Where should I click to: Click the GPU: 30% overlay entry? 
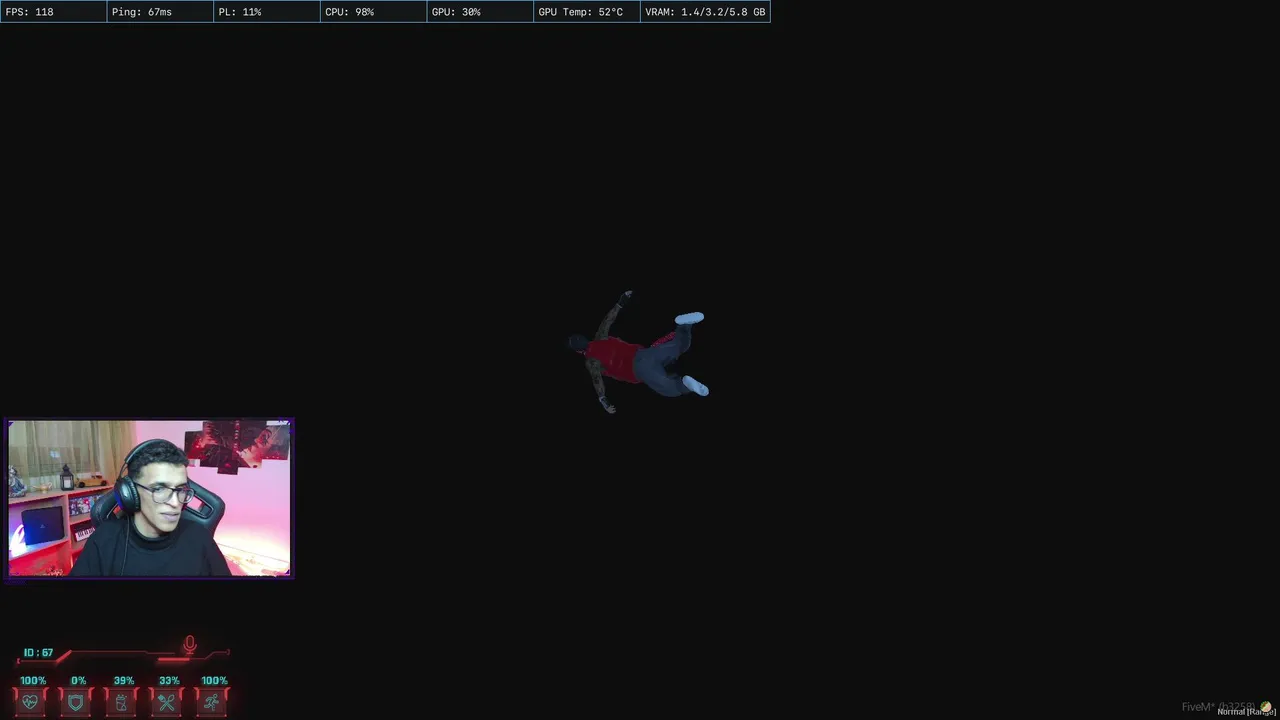pyautogui.click(x=480, y=12)
